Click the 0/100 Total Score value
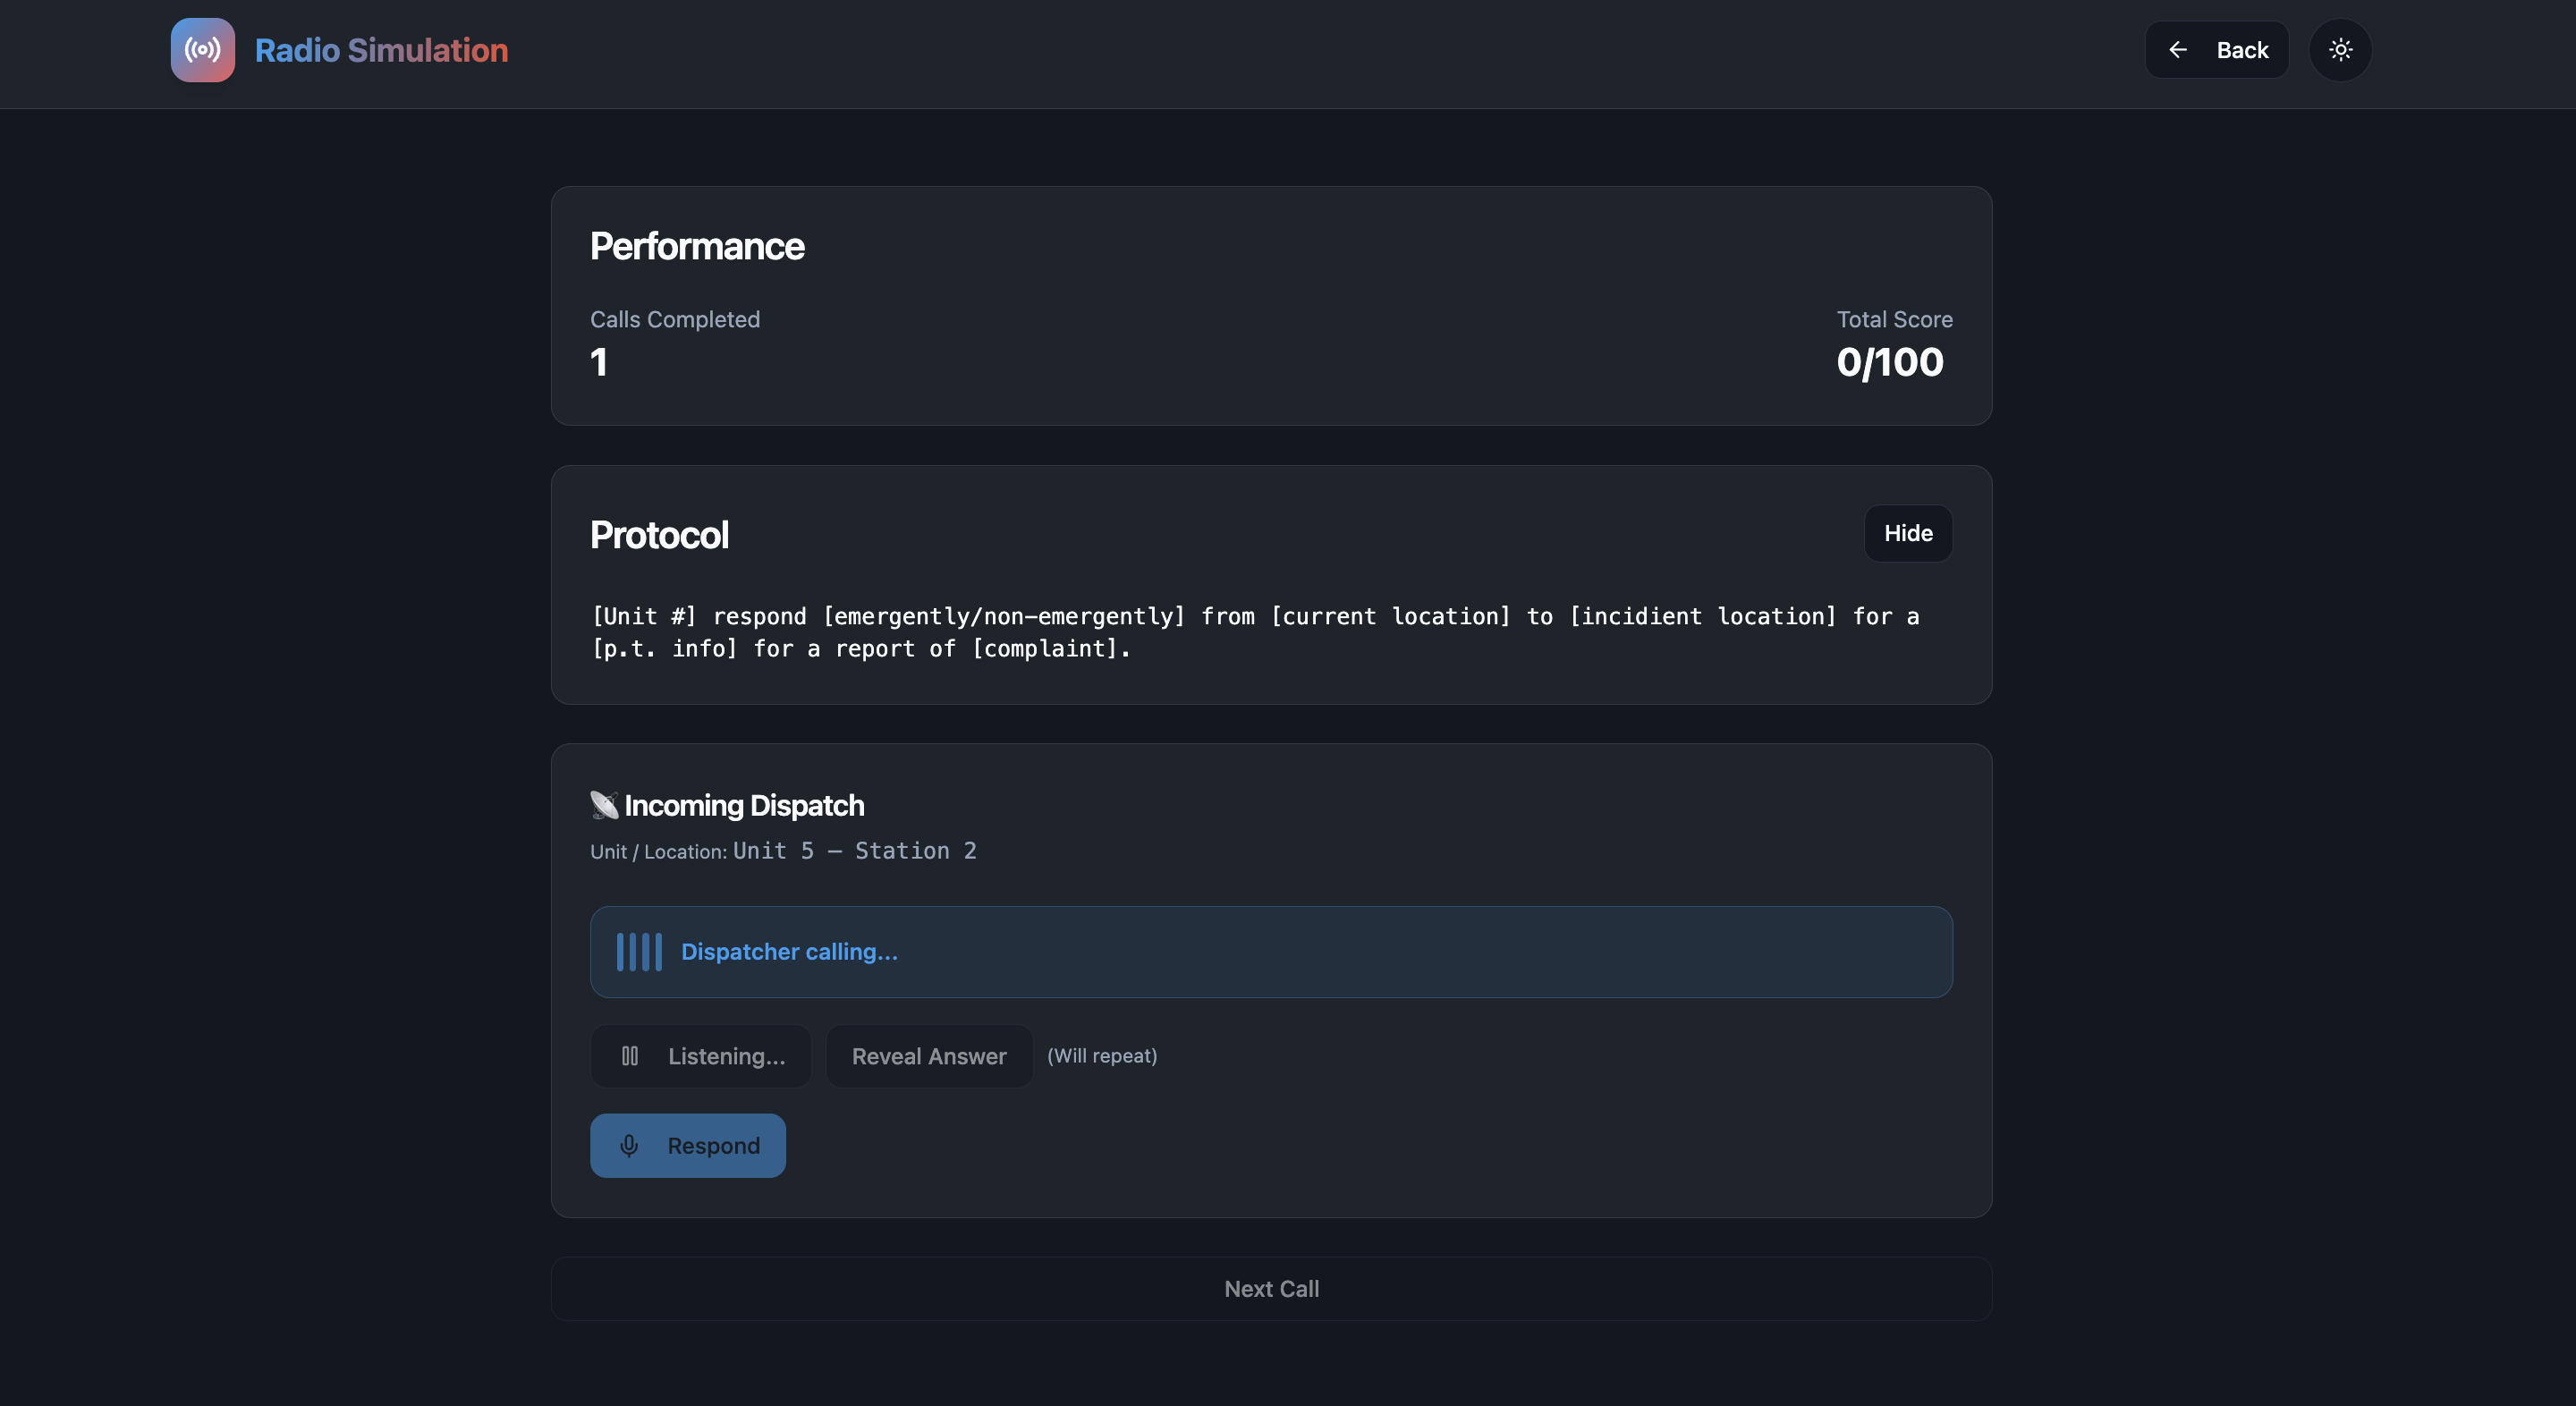 (1889, 362)
